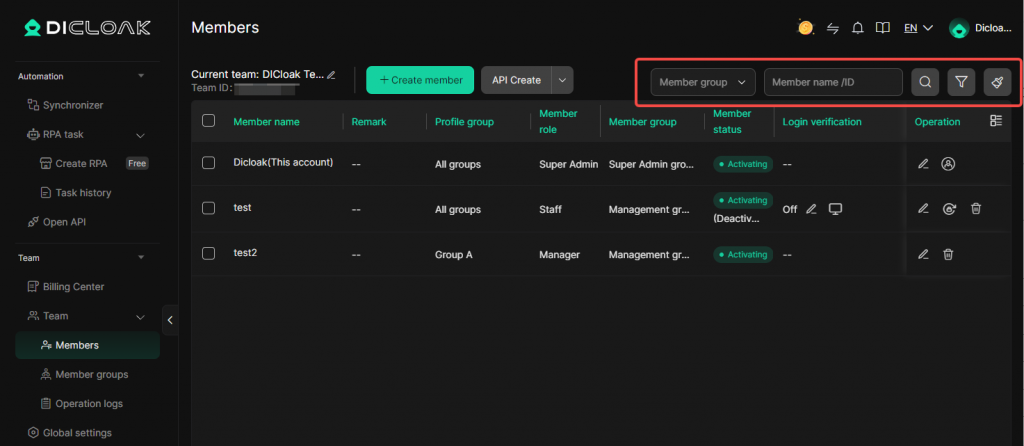Screen dimensions: 1024x446
Task: Click the Create member button
Action: [x=420, y=80]
